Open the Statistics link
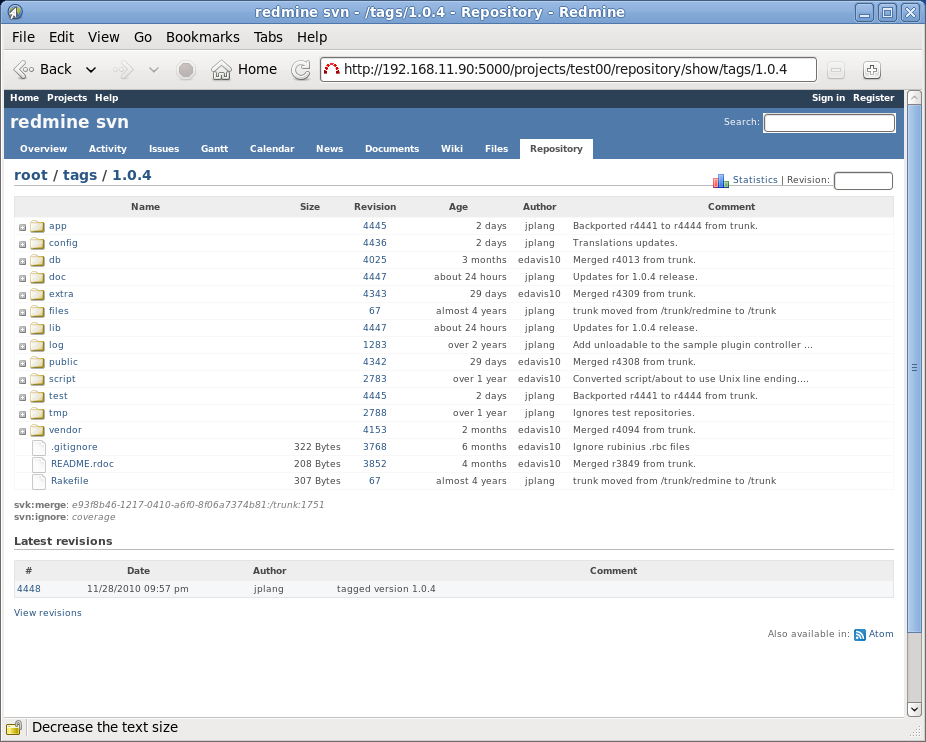The height and width of the screenshot is (742, 926). (x=755, y=180)
